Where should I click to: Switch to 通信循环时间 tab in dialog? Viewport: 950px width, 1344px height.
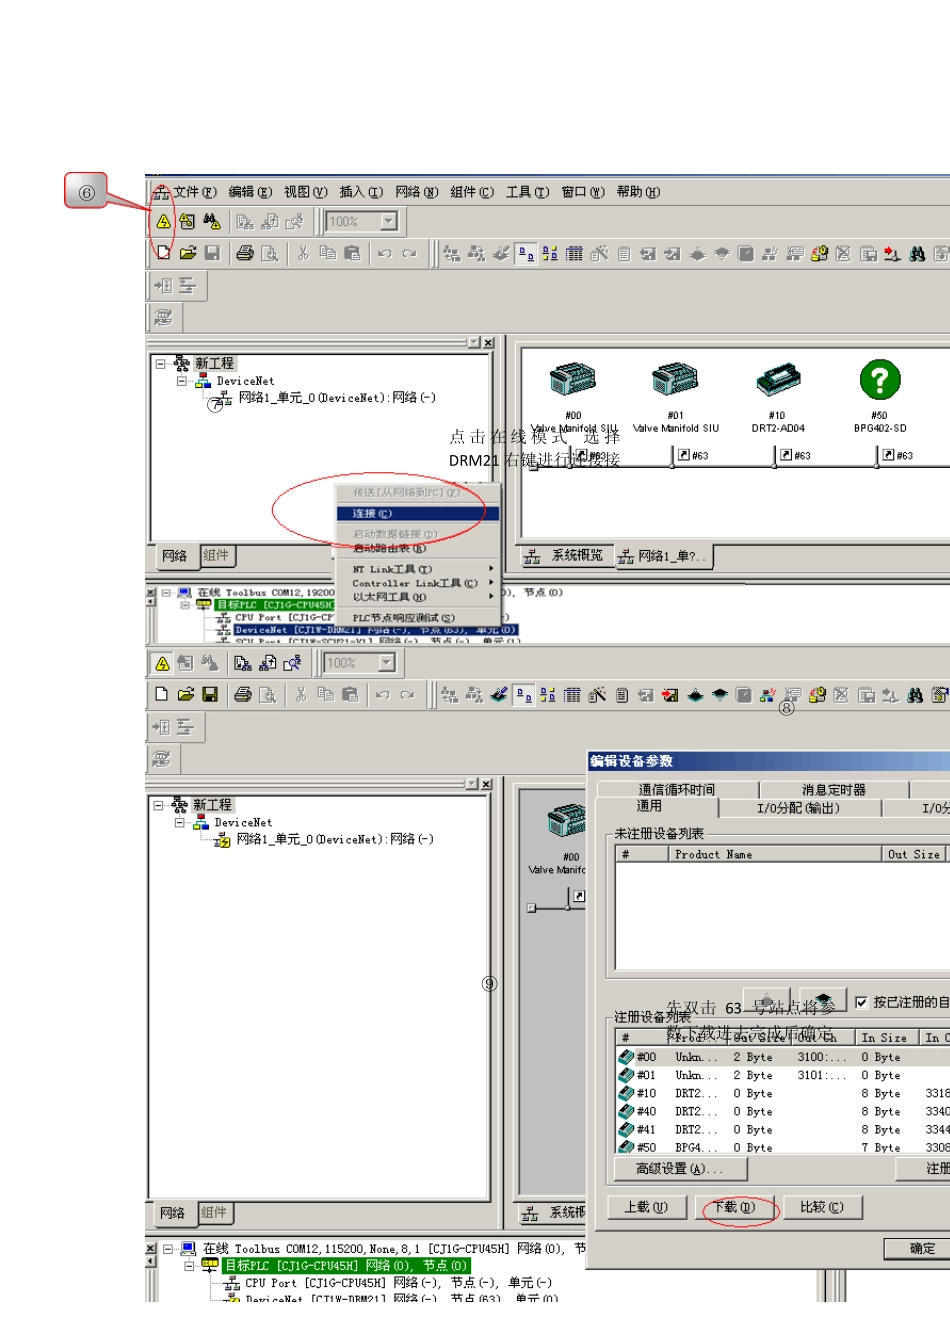[x=677, y=790]
